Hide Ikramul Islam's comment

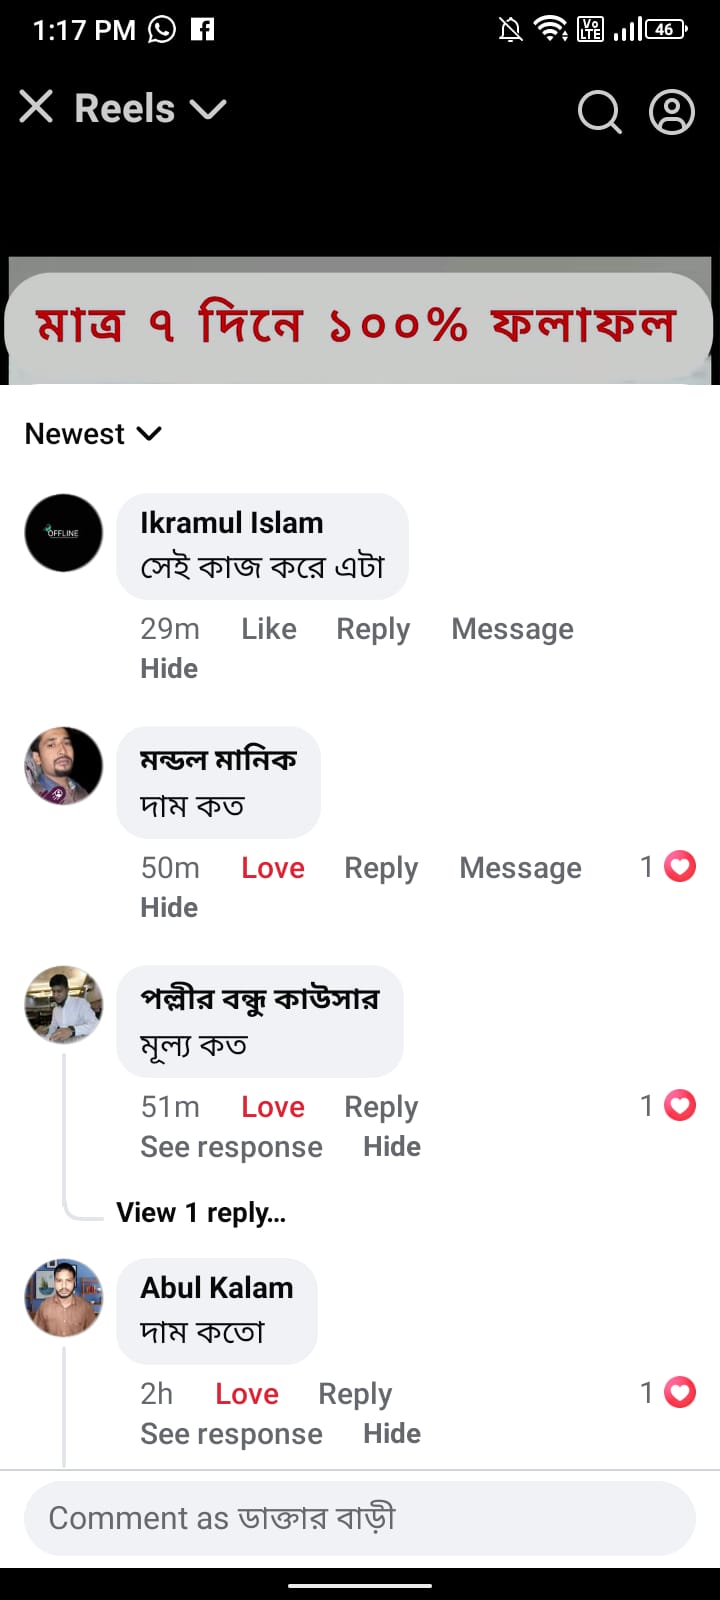[169, 668]
